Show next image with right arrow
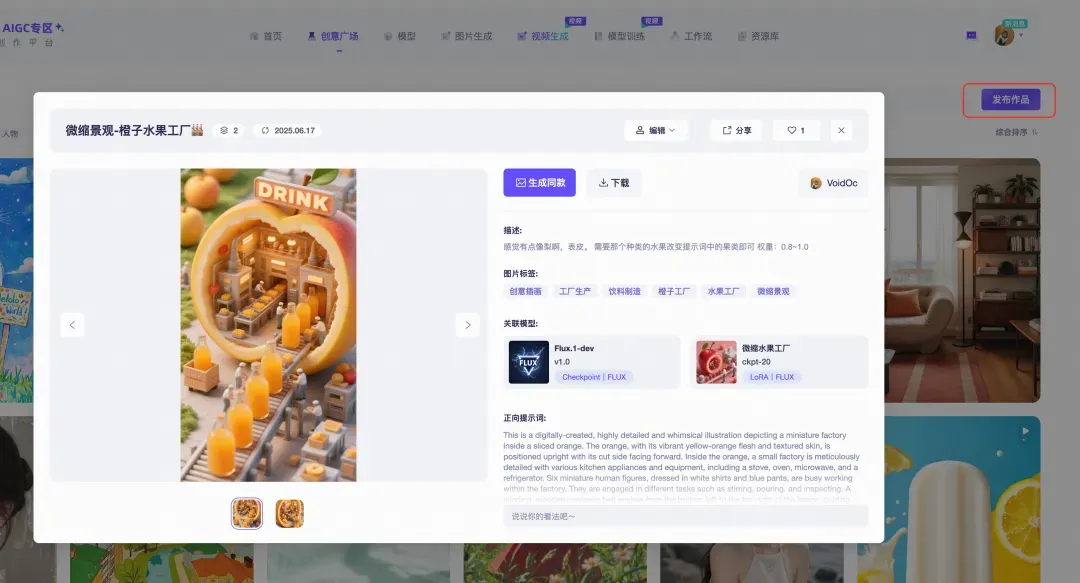The width and height of the screenshot is (1080, 583). coord(468,325)
